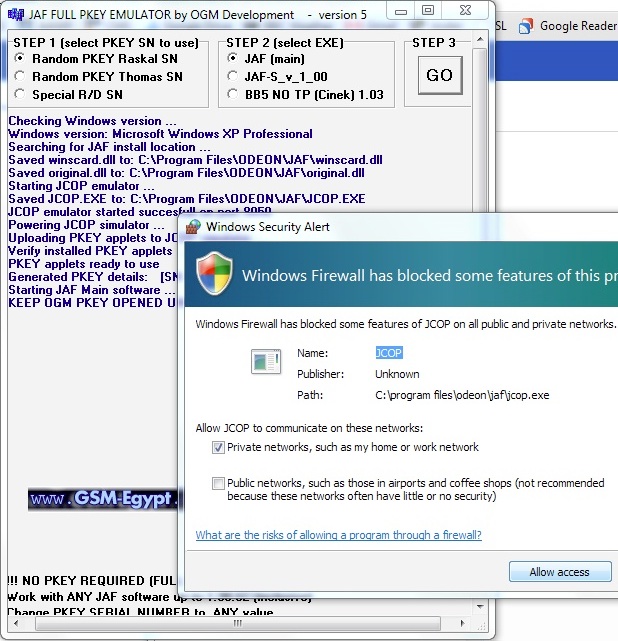Image resolution: width=618 pixels, height=641 pixels.
Task: Maximize the JAF emulator window
Action: 428,11
